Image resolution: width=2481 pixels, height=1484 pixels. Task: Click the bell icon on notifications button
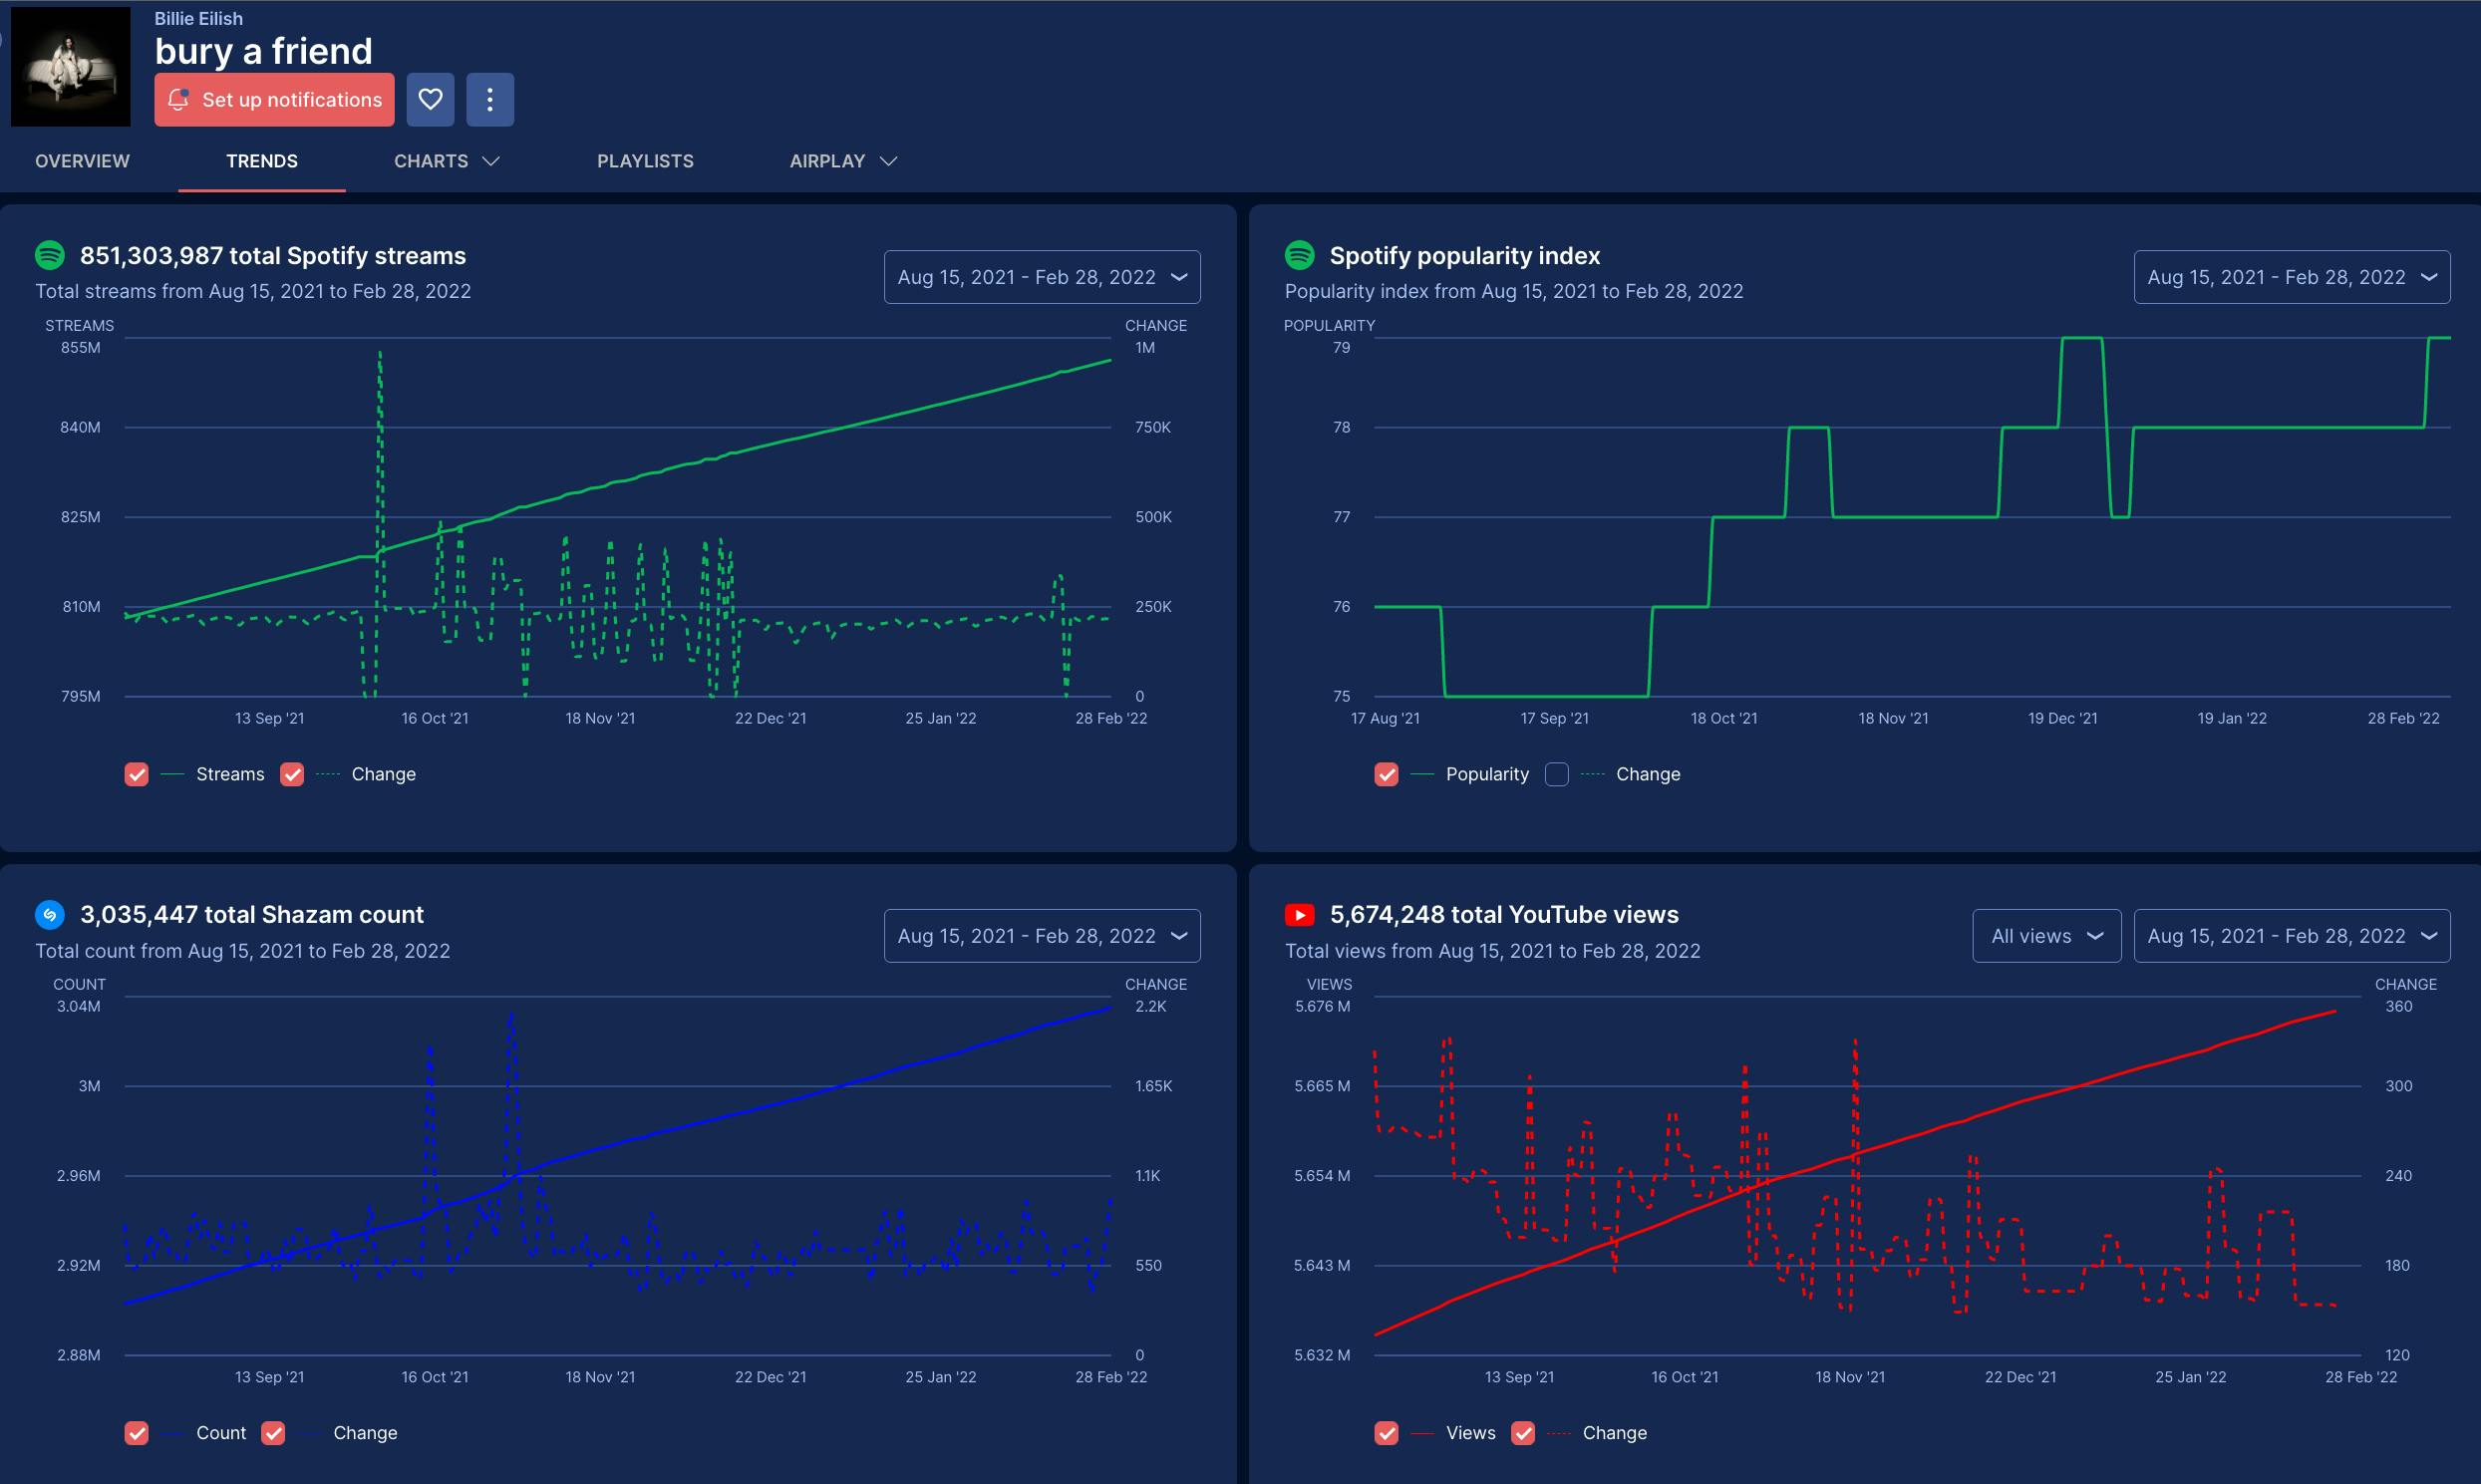pos(178,99)
